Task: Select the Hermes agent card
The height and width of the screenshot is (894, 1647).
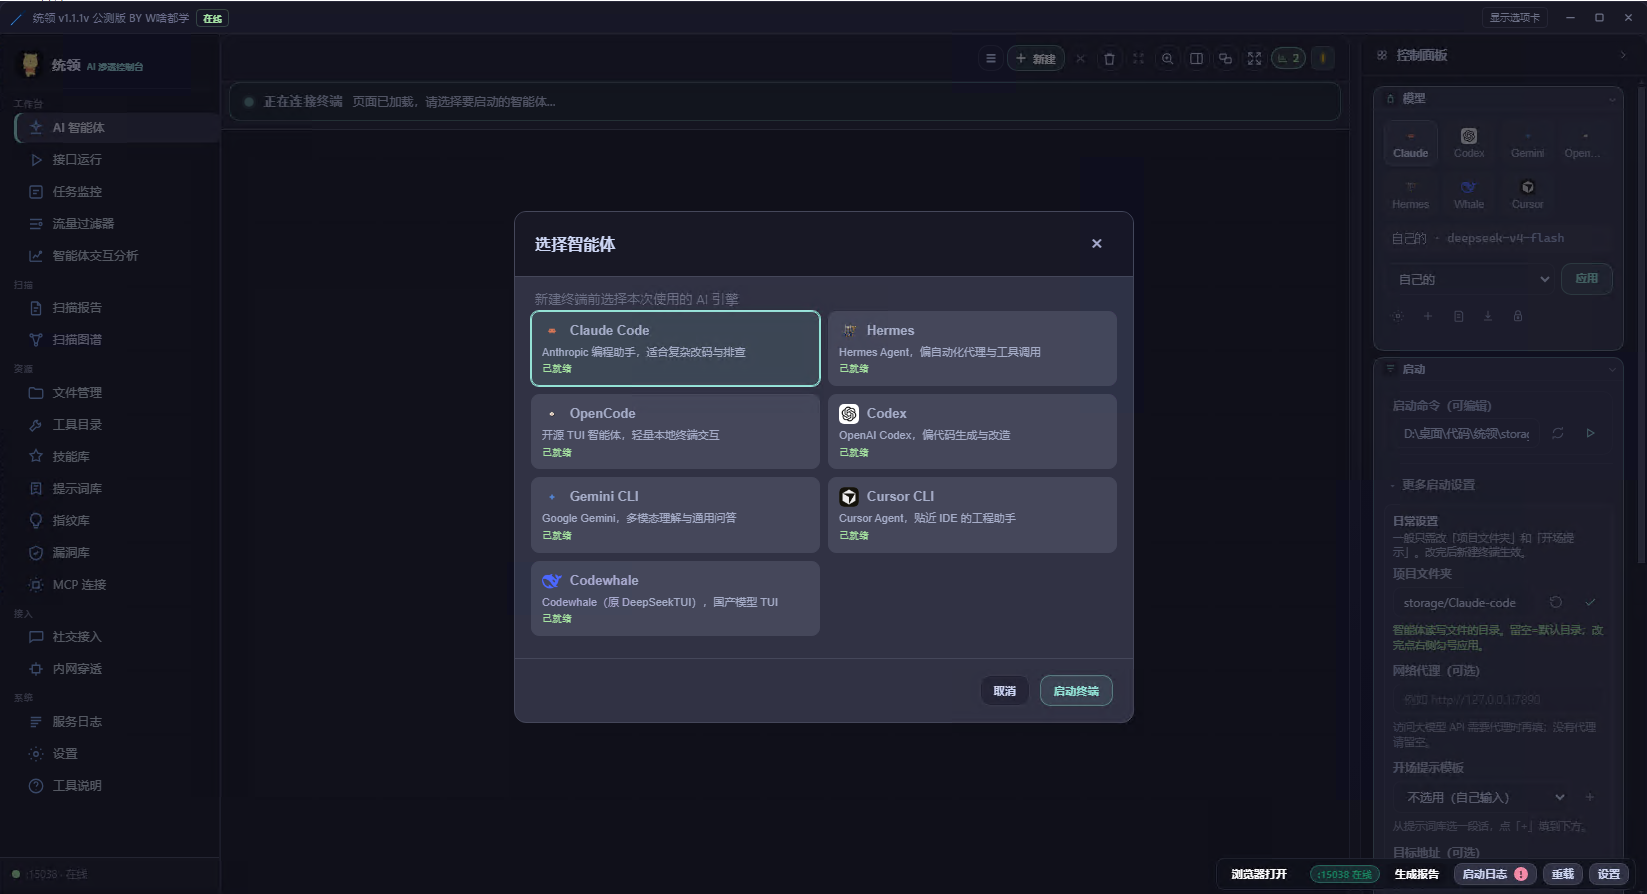Action: (972, 348)
